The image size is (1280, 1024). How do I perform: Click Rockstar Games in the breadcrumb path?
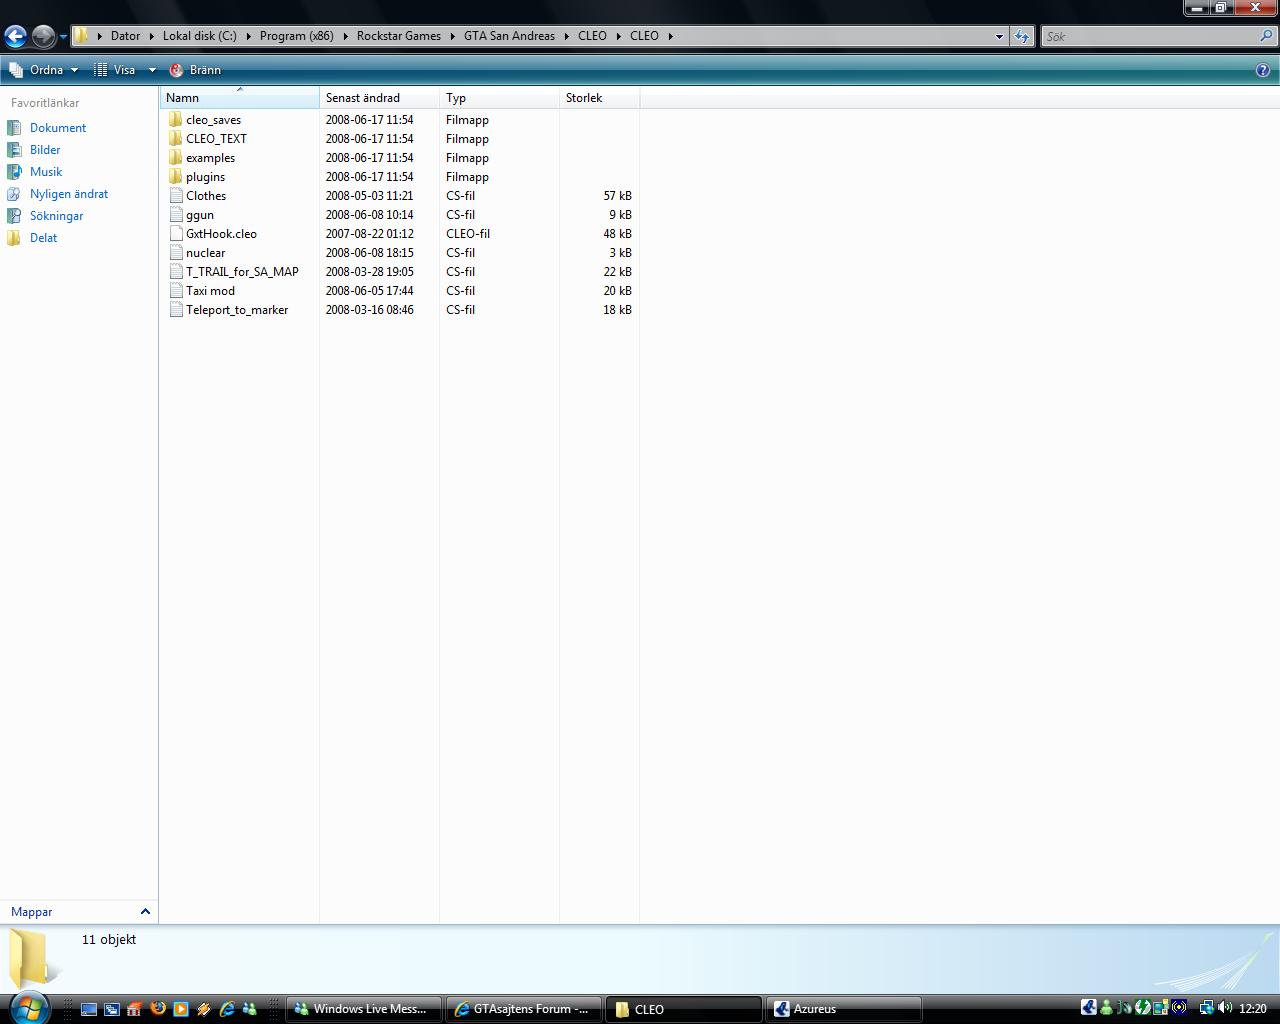coord(399,36)
